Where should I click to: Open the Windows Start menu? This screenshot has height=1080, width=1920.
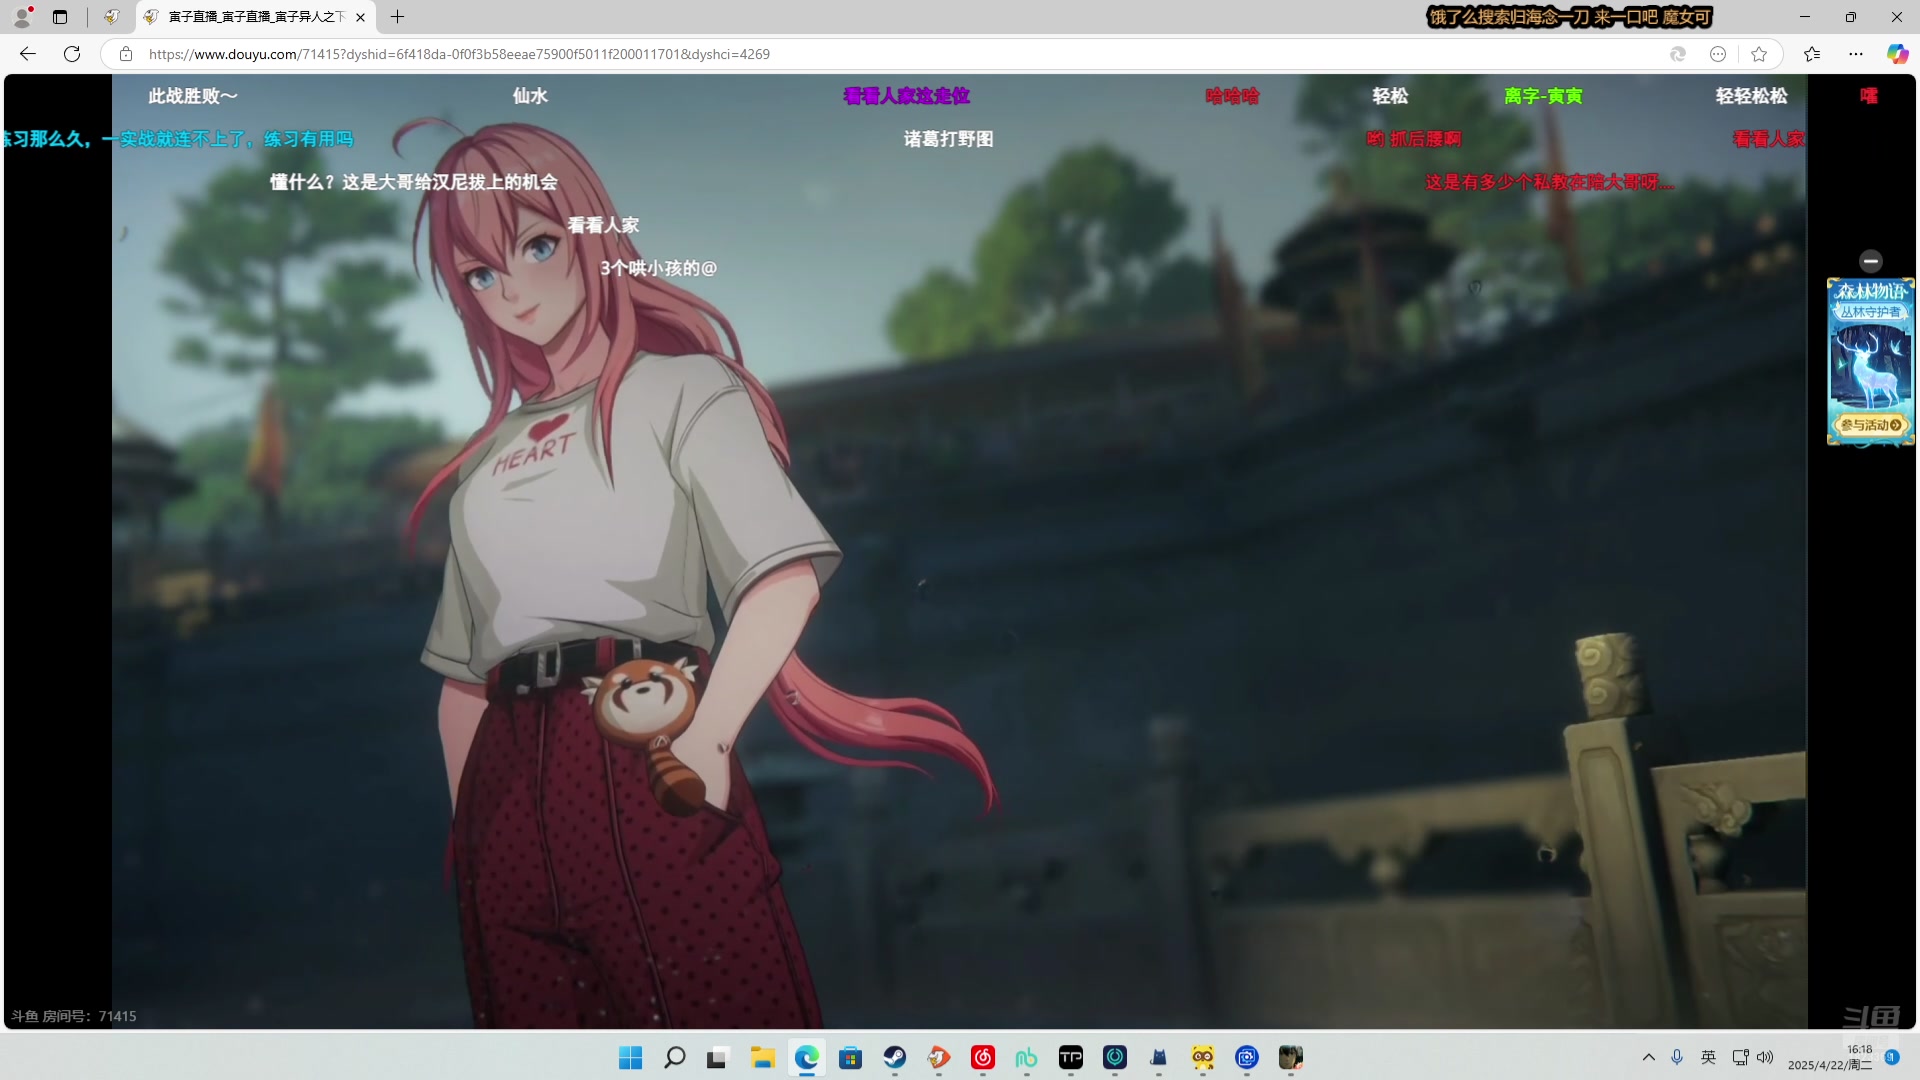click(x=630, y=1057)
